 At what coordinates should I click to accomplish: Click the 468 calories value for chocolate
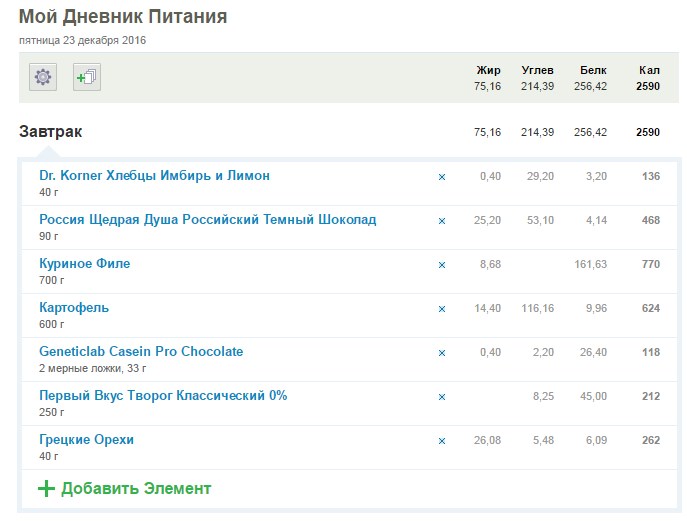pyautogui.click(x=651, y=220)
